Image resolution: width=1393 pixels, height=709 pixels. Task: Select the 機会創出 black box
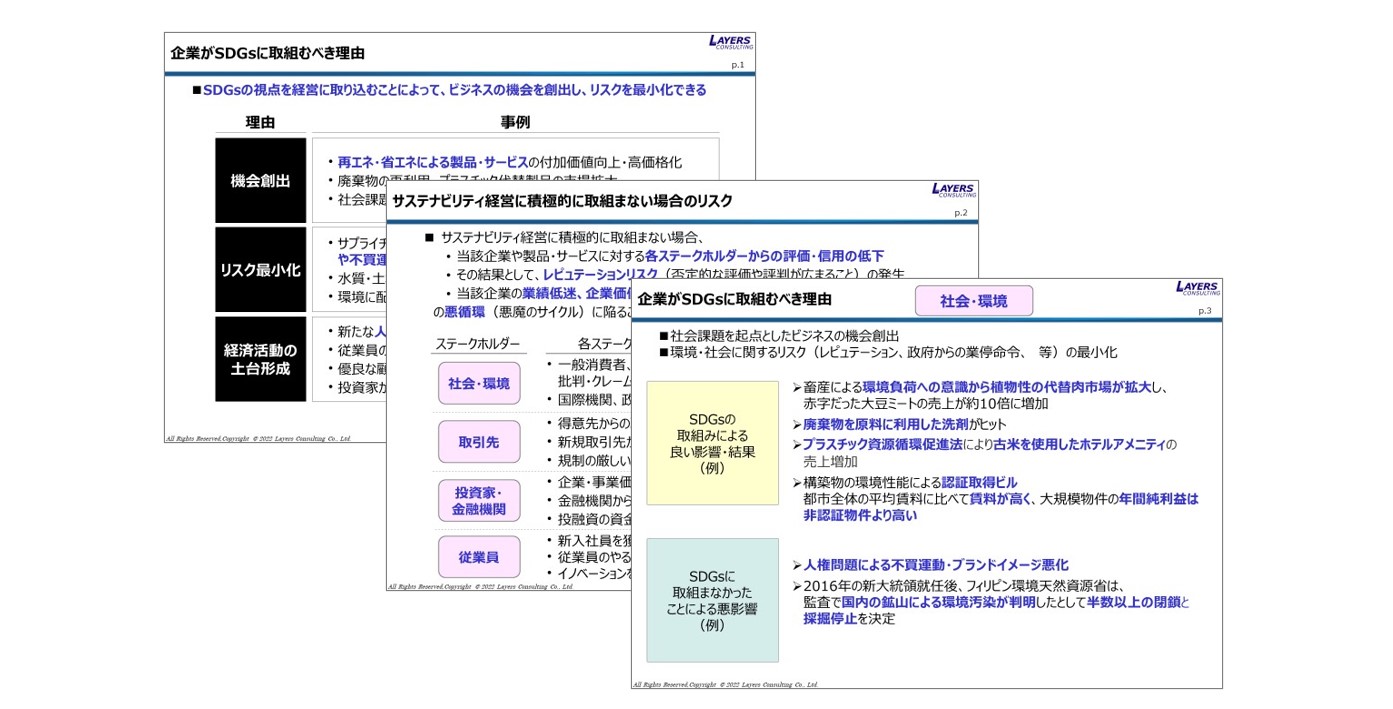260,181
